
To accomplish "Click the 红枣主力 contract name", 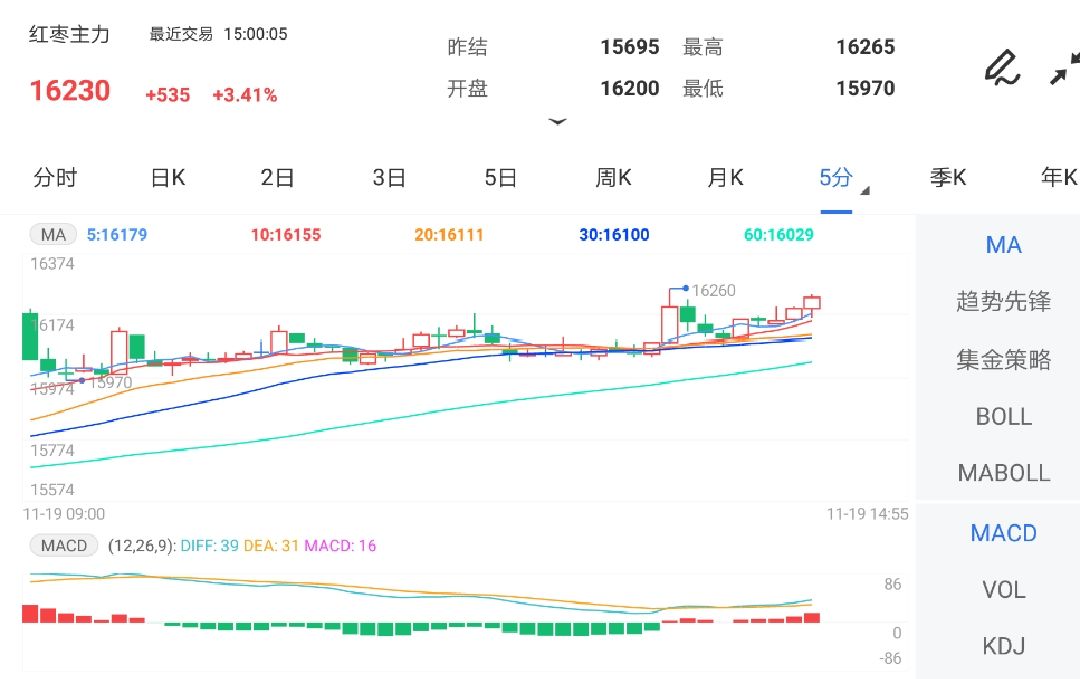I will 69,34.
